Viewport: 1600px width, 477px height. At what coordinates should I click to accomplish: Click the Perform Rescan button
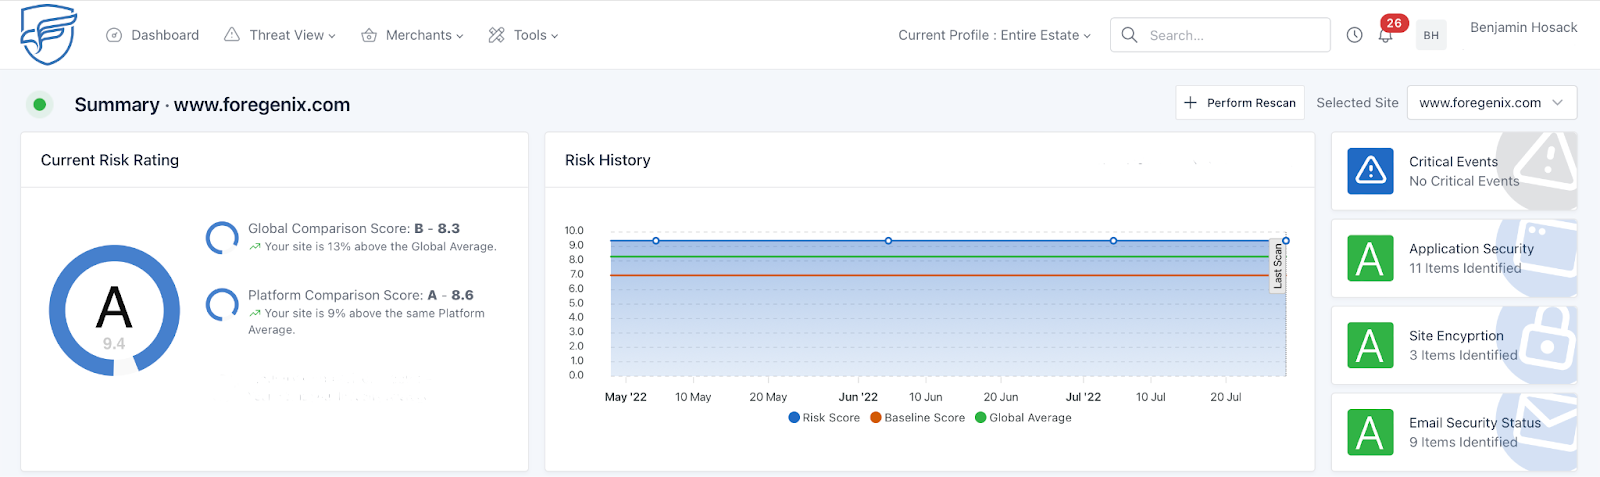[1240, 103]
